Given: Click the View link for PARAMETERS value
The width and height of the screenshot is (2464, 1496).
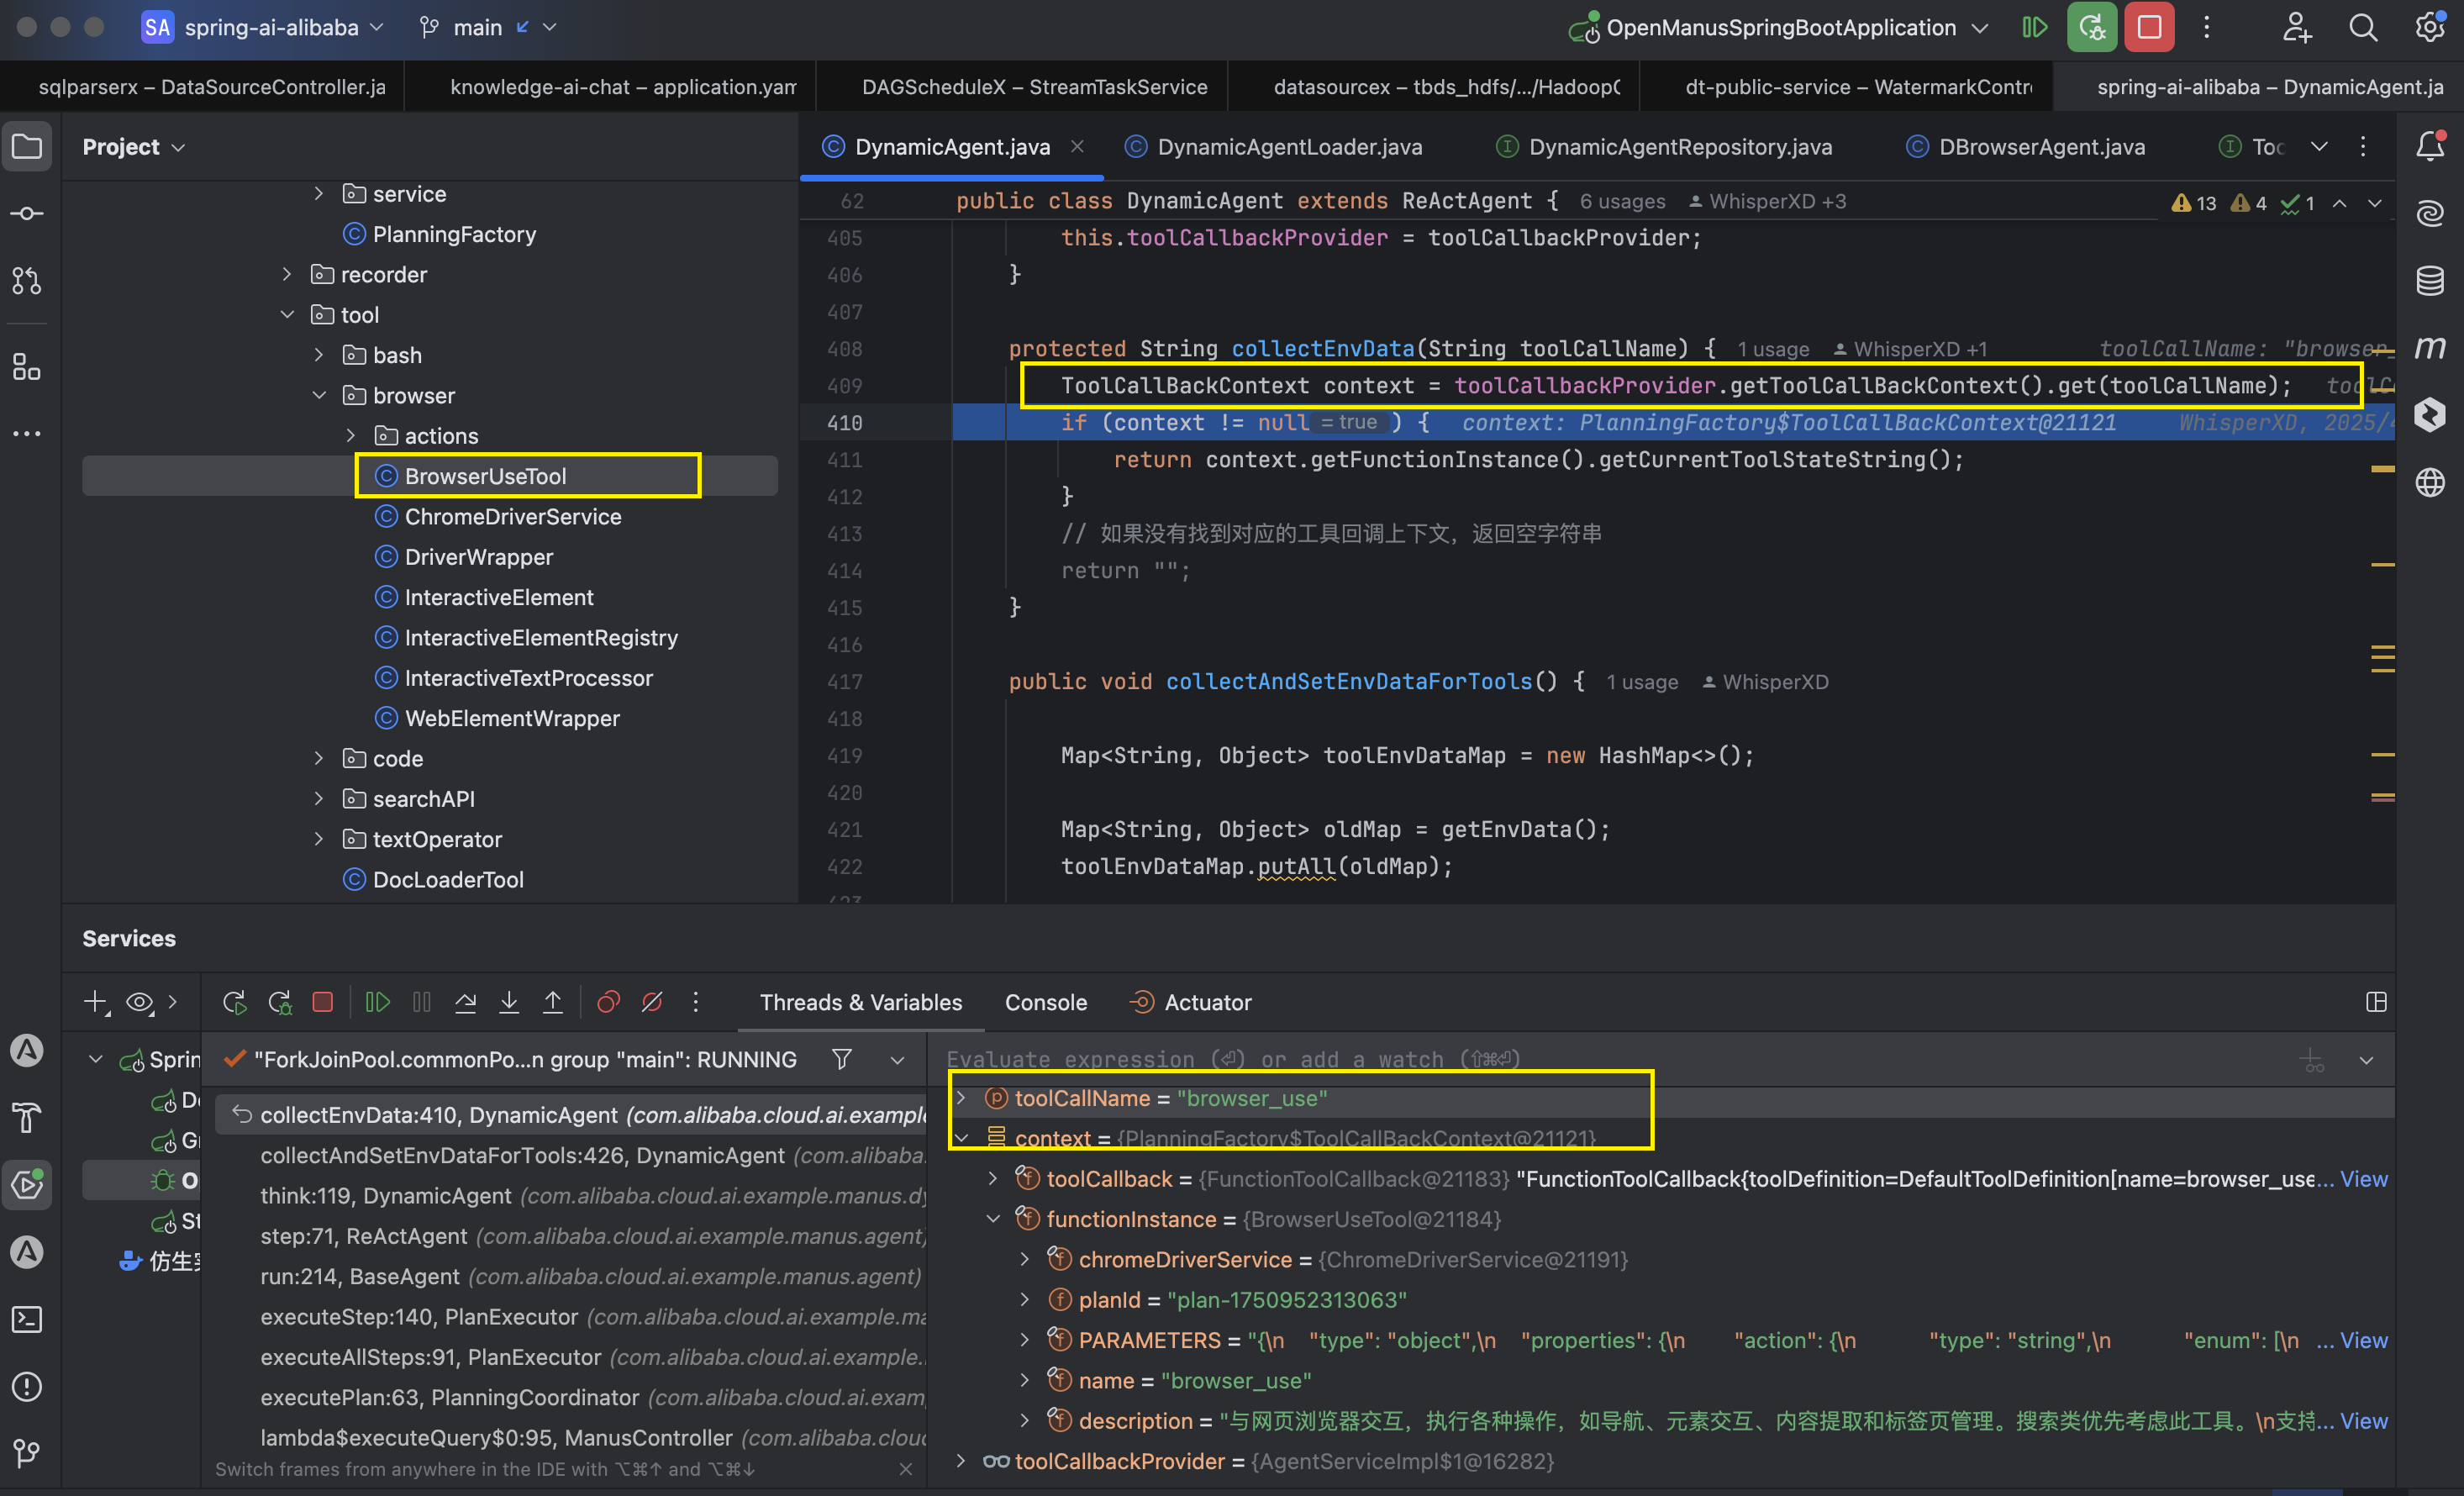Looking at the screenshot, I should pyautogui.click(x=2363, y=1340).
